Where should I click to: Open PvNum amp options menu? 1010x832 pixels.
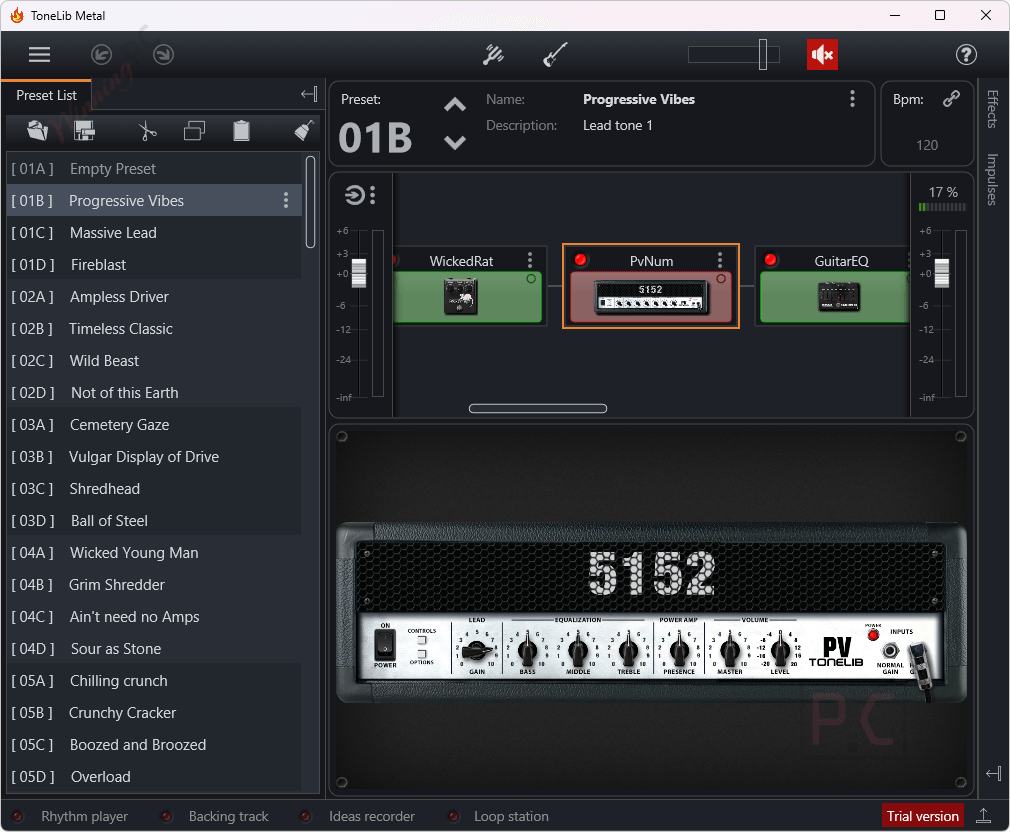tap(719, 260)
